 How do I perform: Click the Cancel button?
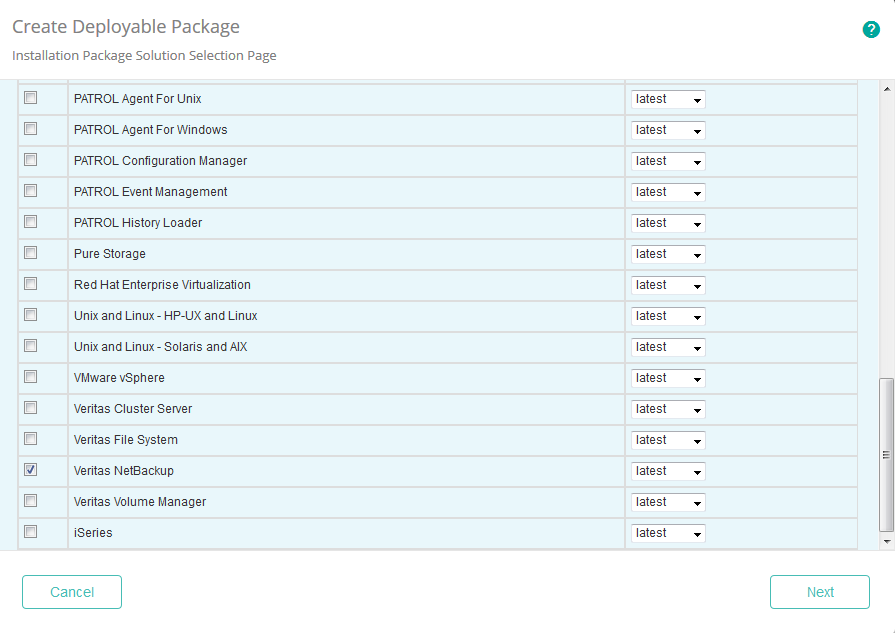(71, 592)
